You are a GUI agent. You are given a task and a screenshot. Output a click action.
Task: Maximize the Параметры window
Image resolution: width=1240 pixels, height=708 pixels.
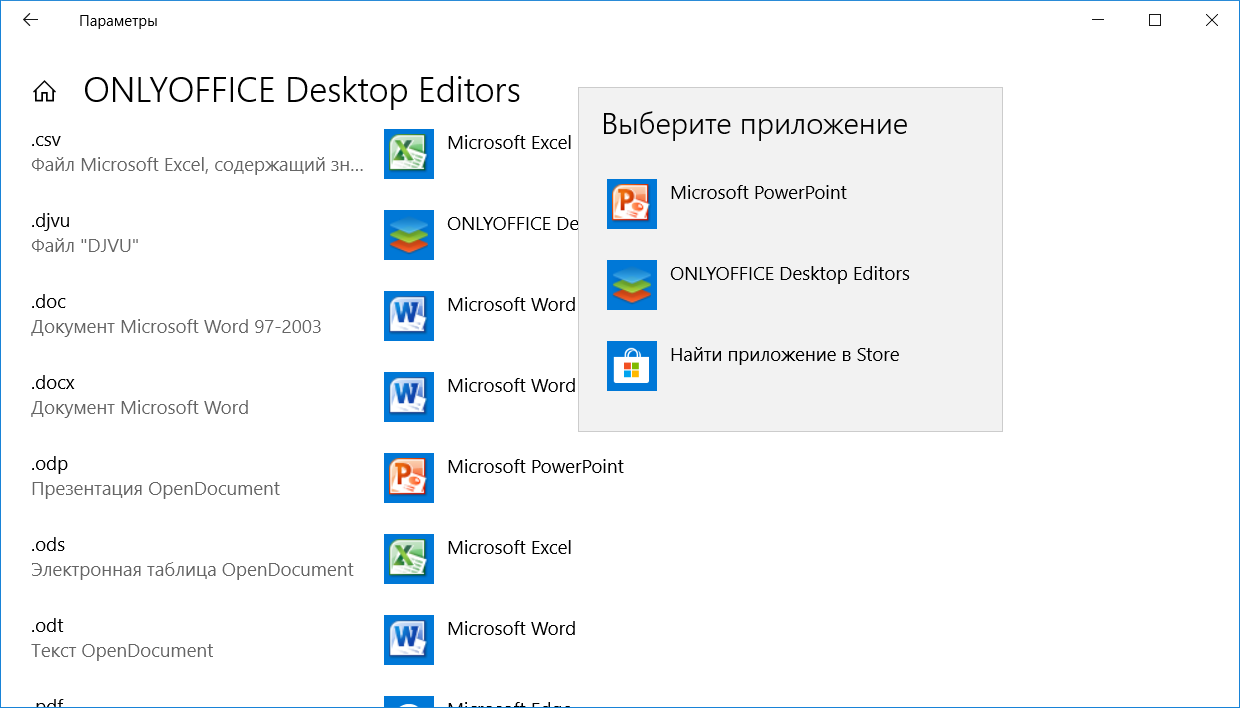[1155, 20]
